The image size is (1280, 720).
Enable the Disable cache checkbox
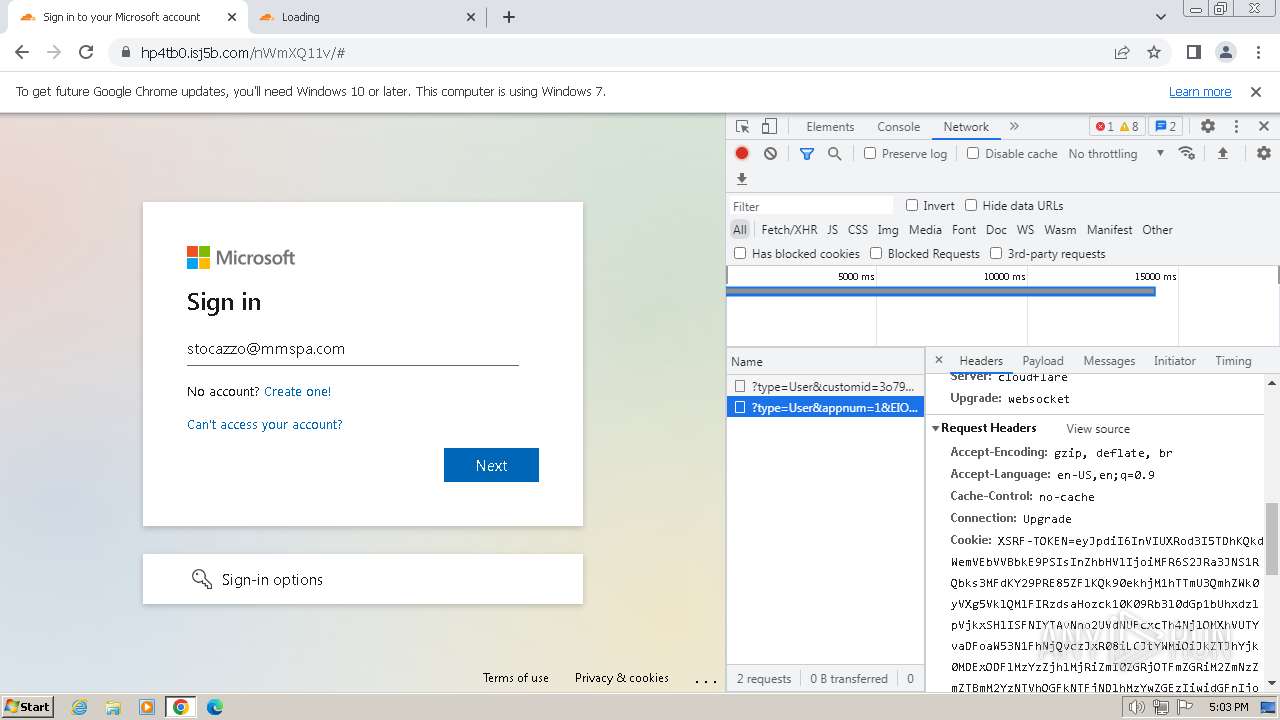(x=973, y=153)
